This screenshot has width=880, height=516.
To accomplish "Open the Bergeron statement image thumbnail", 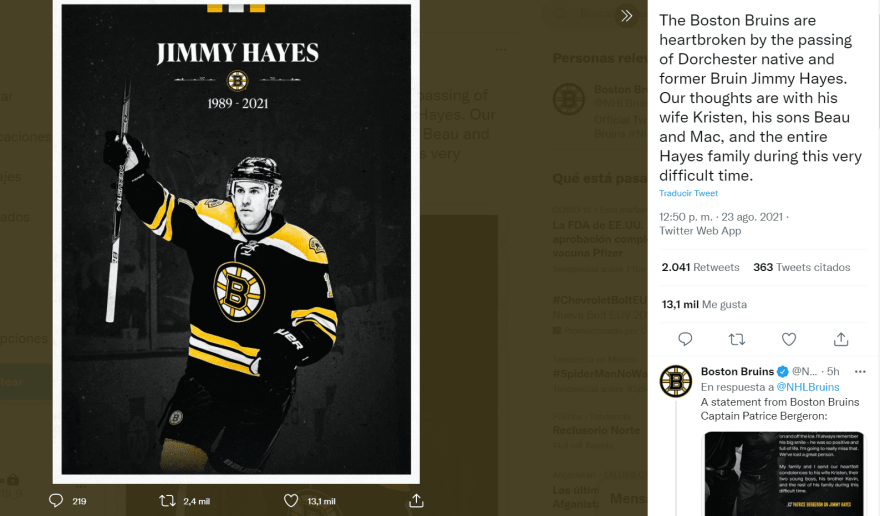I will tap(783, 472).
